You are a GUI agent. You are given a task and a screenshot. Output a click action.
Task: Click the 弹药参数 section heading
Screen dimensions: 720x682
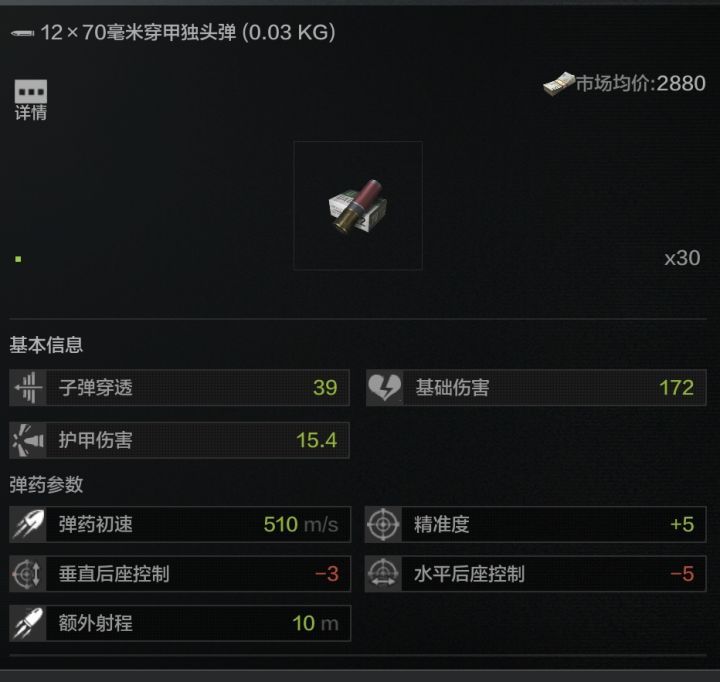coord(46,485)
